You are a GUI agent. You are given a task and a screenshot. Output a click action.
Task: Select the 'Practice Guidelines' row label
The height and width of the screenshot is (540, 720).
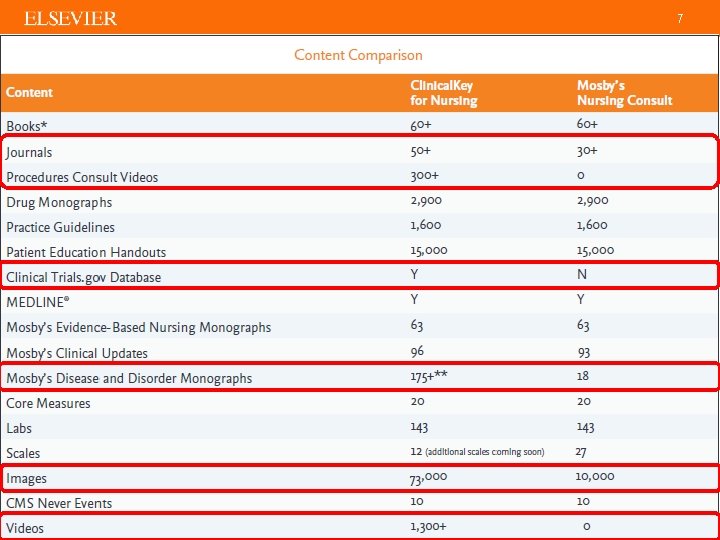click(61, 227)
